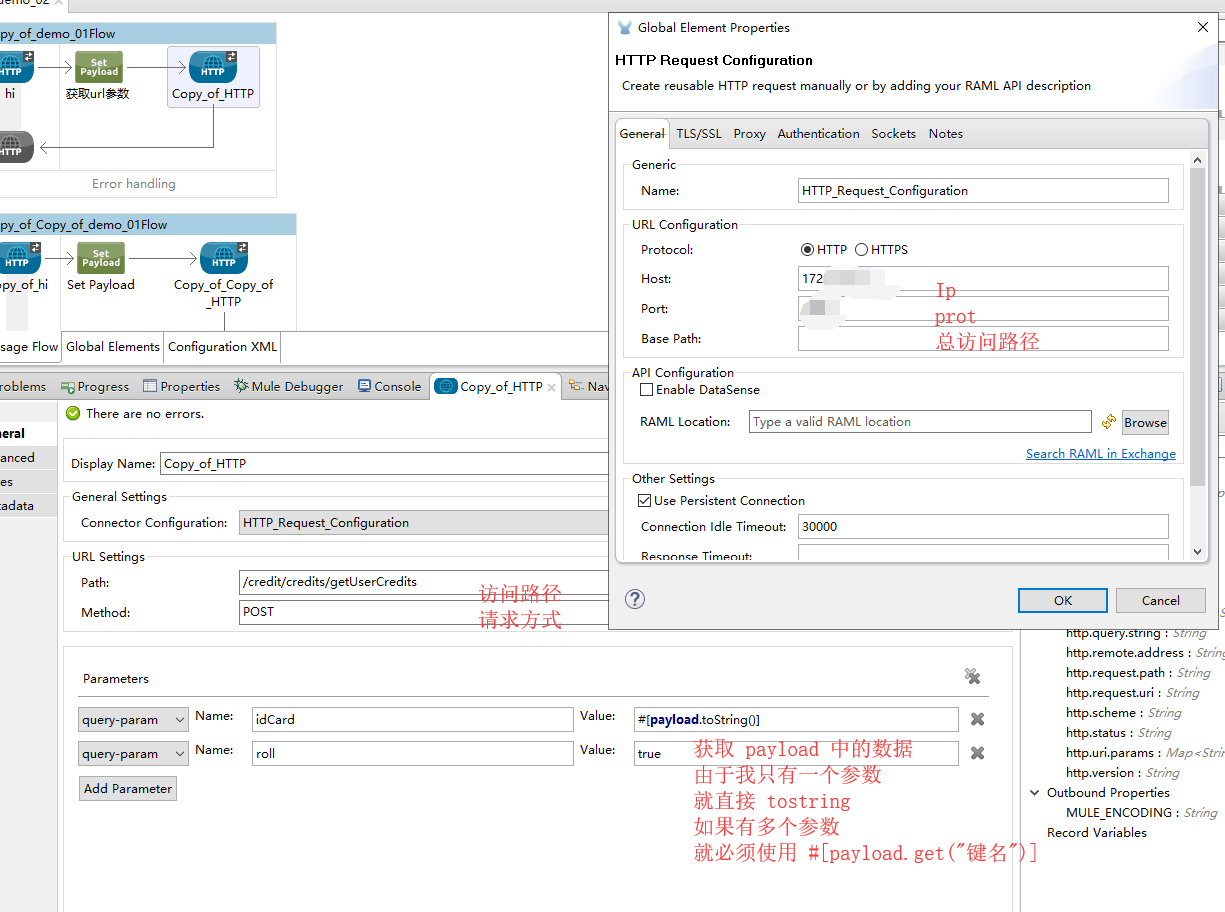Click the RAML refresh icon beside Browse
The image size is (1225, 912).
click(1108, 422)
